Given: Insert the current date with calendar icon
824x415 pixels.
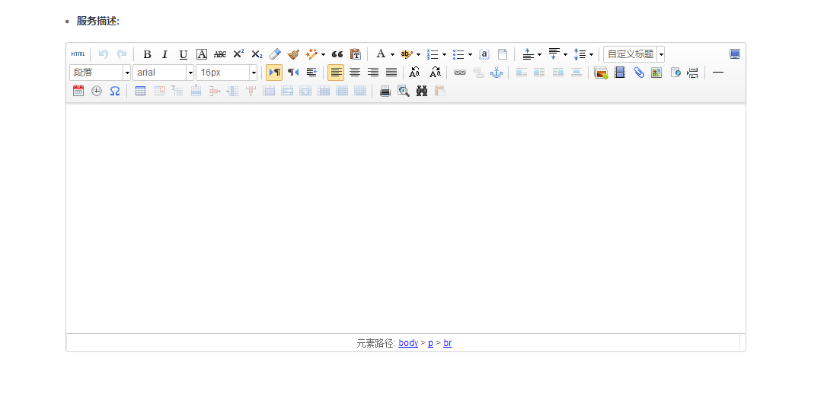Looking at the screenshot, I should 78,91.
